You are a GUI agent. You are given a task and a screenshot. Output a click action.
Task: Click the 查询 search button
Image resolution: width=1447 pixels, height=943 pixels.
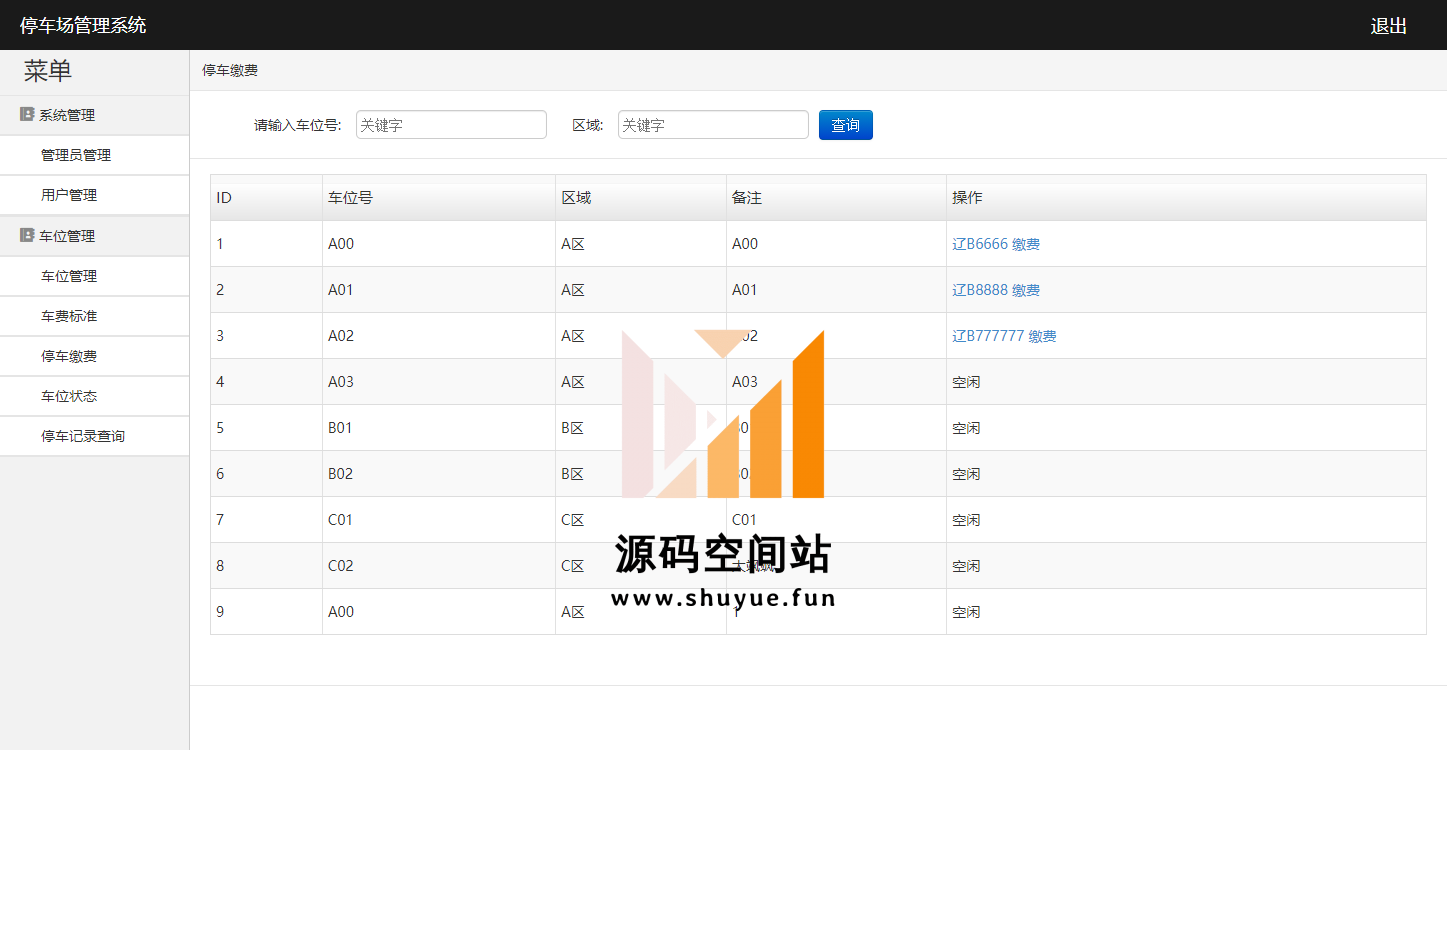[845, 125]
